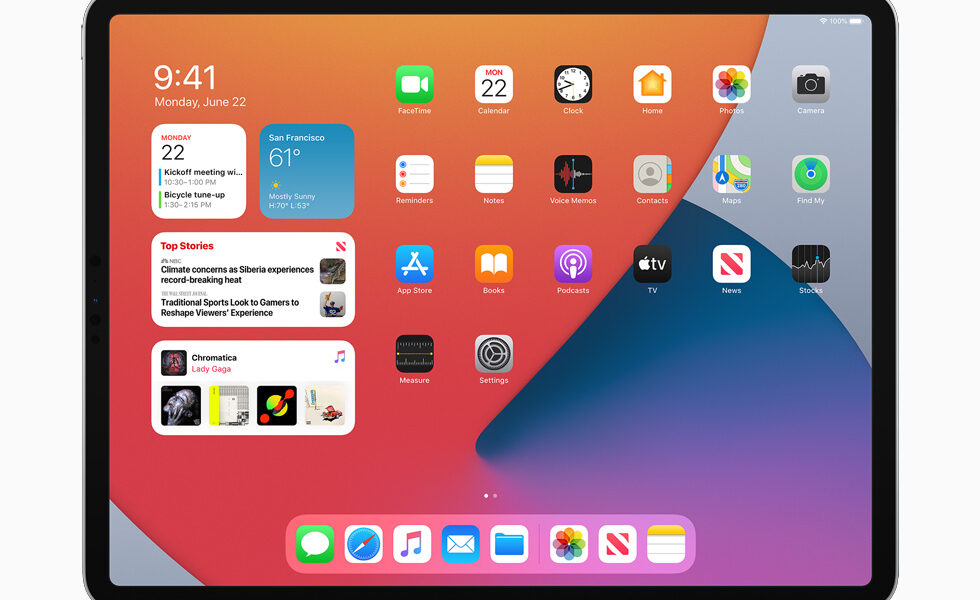Viewport: 980px width, 600px height.
Task: Launch Voice Memos
Action: 573,174
